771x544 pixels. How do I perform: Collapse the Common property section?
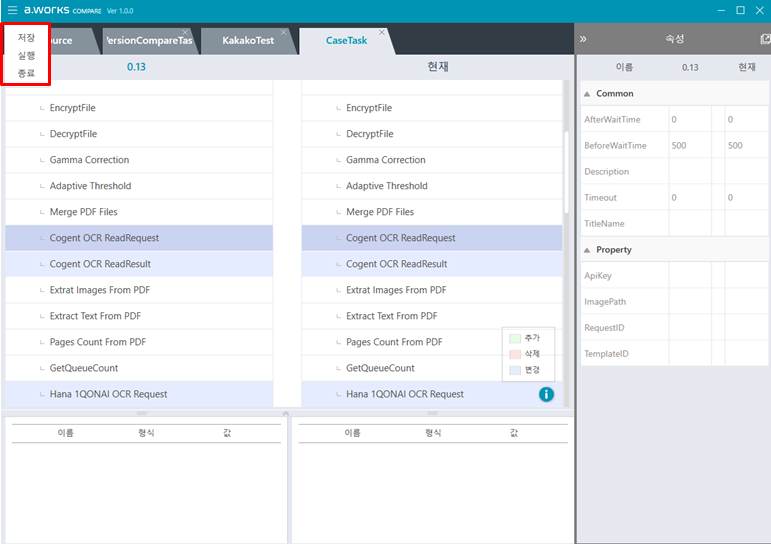pyautogui.click(x=587, y=94)
